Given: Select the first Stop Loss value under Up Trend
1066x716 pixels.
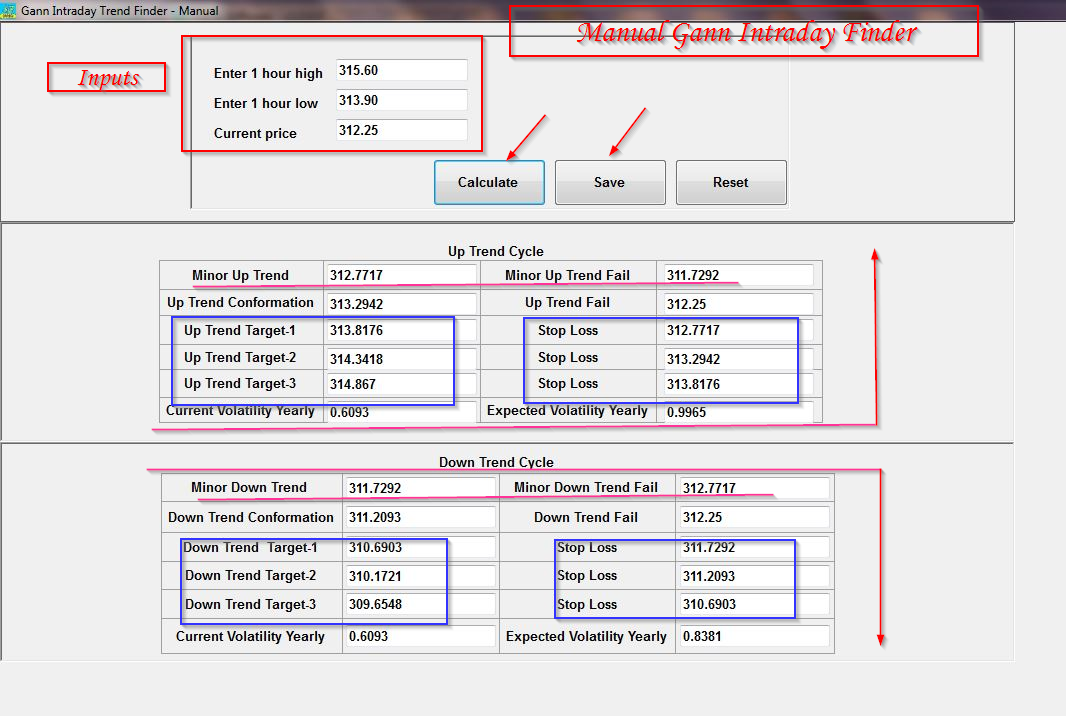Looking at the screenshot, I should pyautogui.click(x=735, y=329).
